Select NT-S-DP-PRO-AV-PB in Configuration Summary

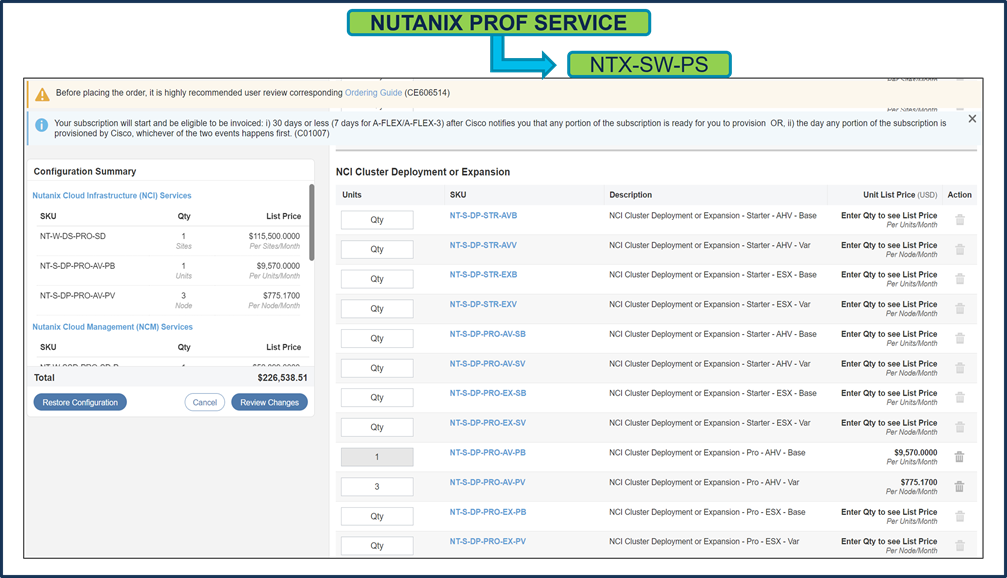(77, 265)
